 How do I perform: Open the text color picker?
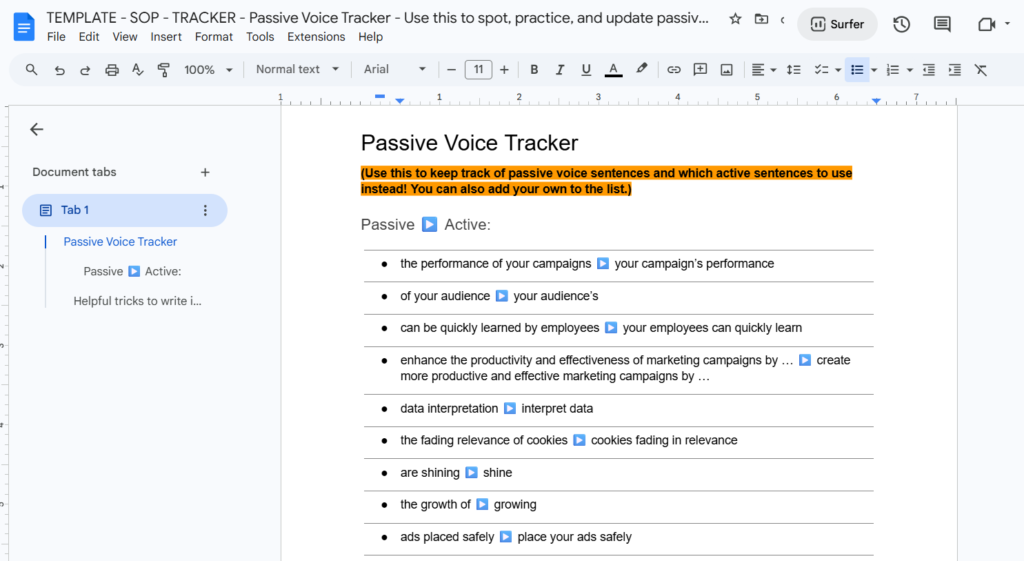click(613, 70)
